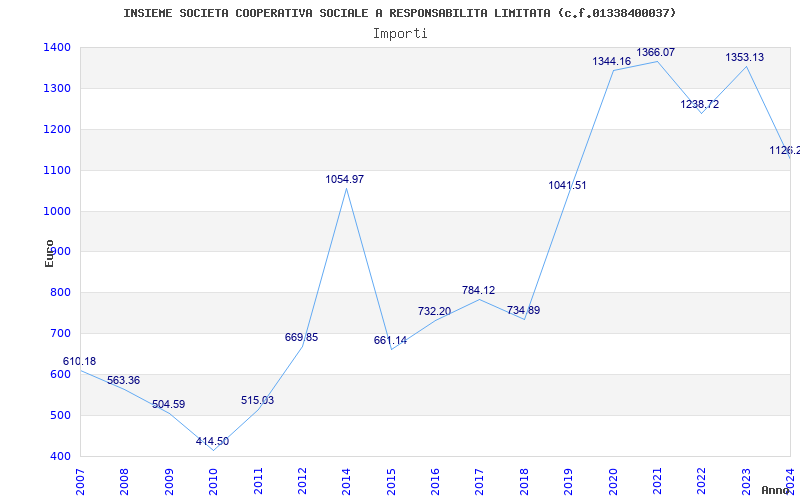Click the 2020 year label
Image resolution: width=800 pixels, height=500 pixels.
pyautogui.click(x=613, y=481)
